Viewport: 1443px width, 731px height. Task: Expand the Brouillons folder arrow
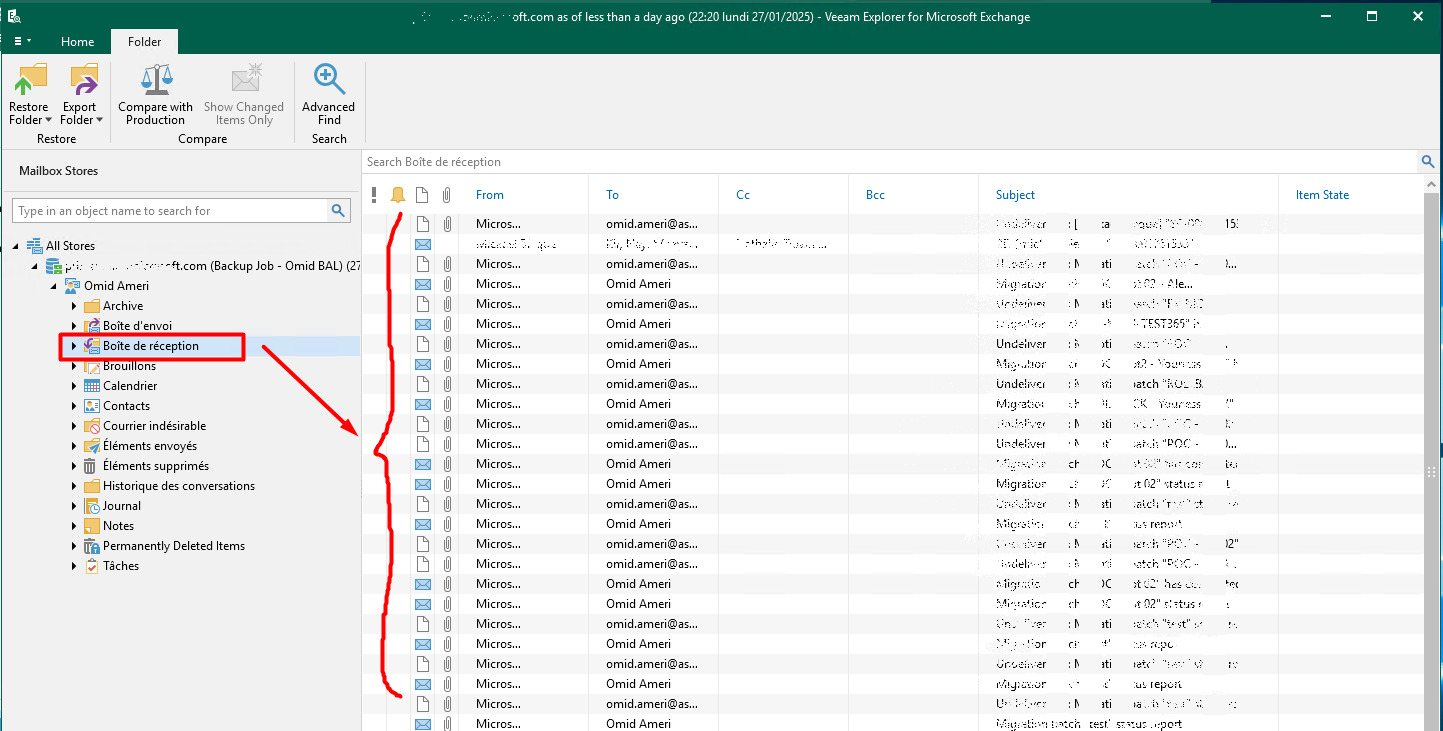click(74, 366)
